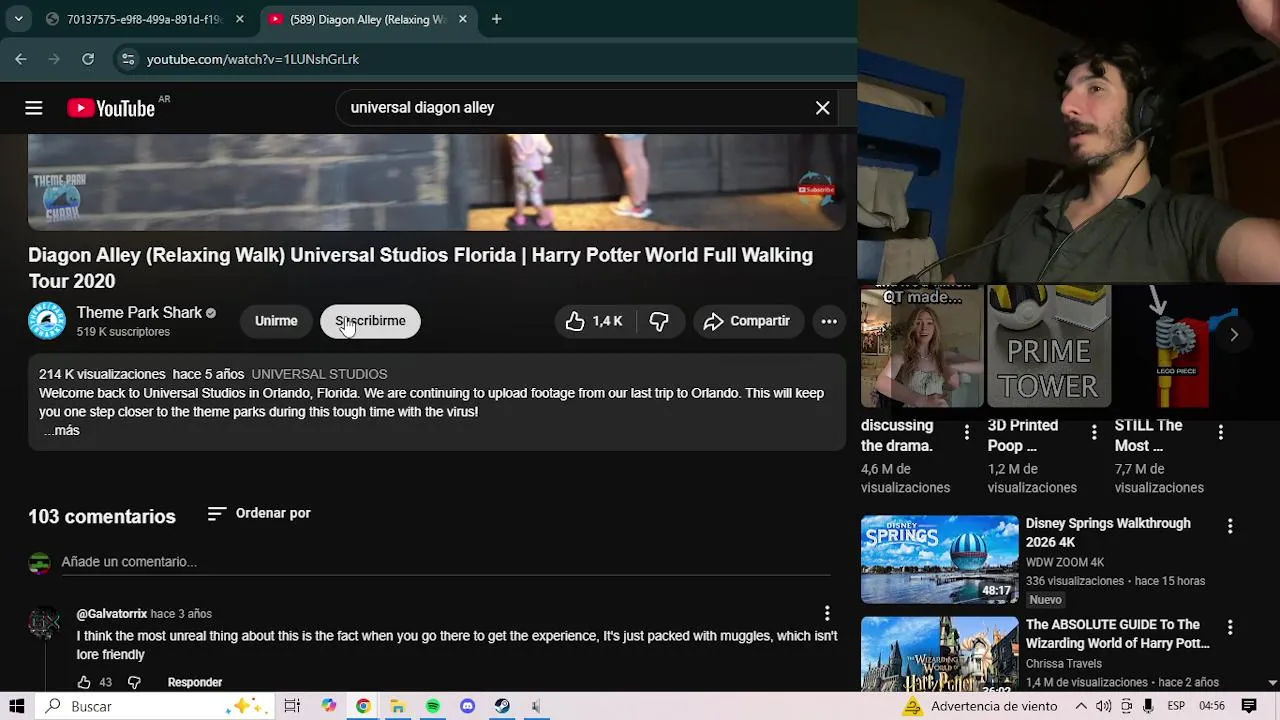Click the Responder link under Galvatorrix comment
The image size is (1280, 720).
195,682
